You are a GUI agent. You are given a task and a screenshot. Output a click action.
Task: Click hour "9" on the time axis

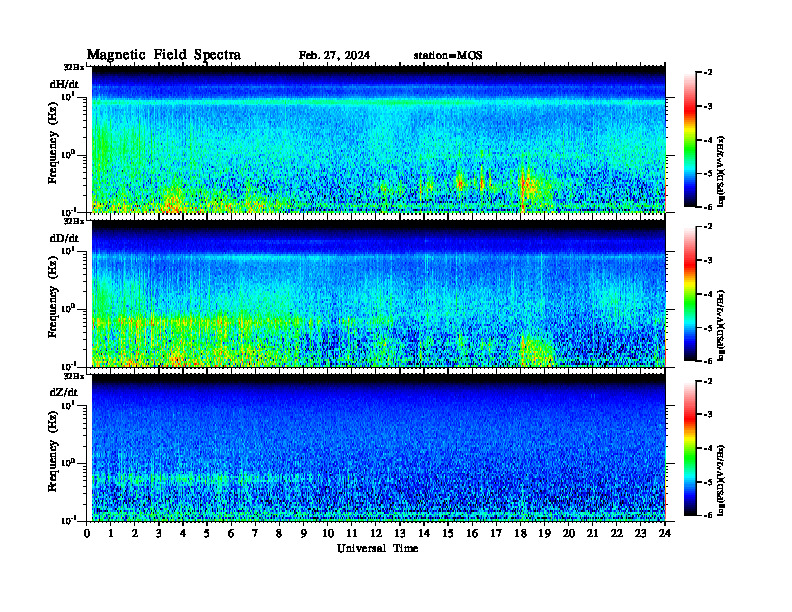pos(304,534)
